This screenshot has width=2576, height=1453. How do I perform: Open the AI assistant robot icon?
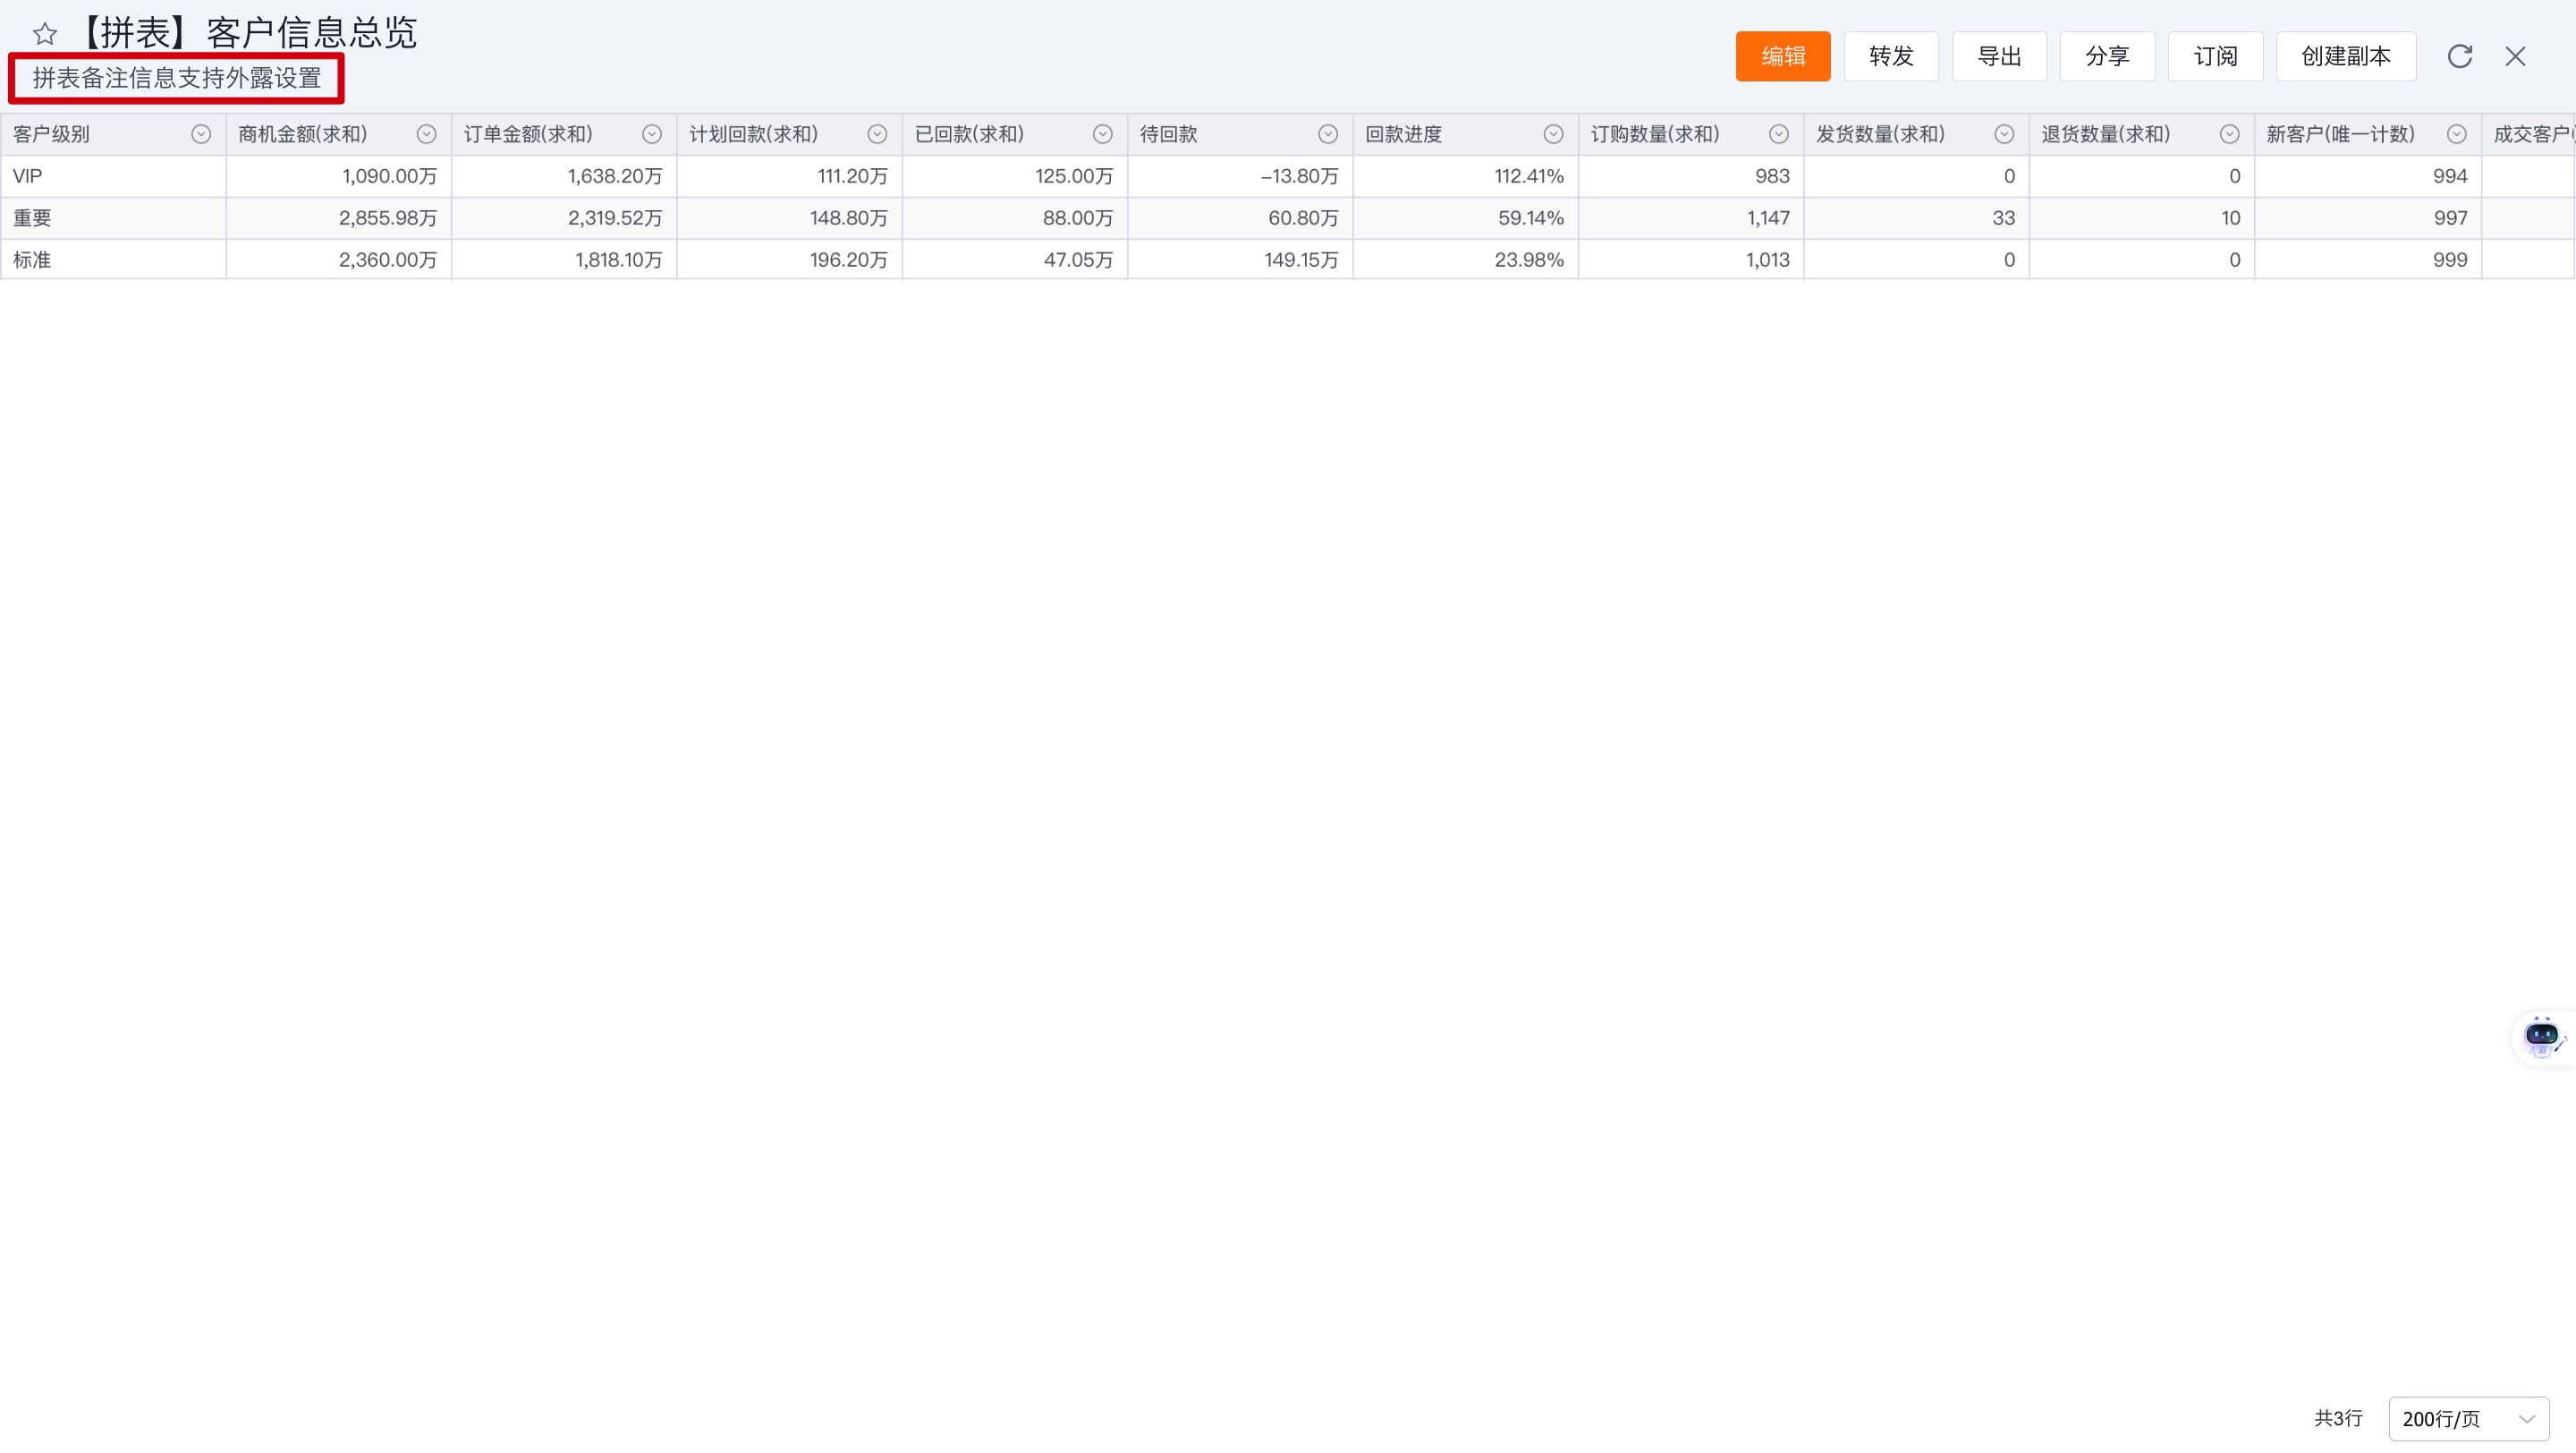(2541, 1037)
